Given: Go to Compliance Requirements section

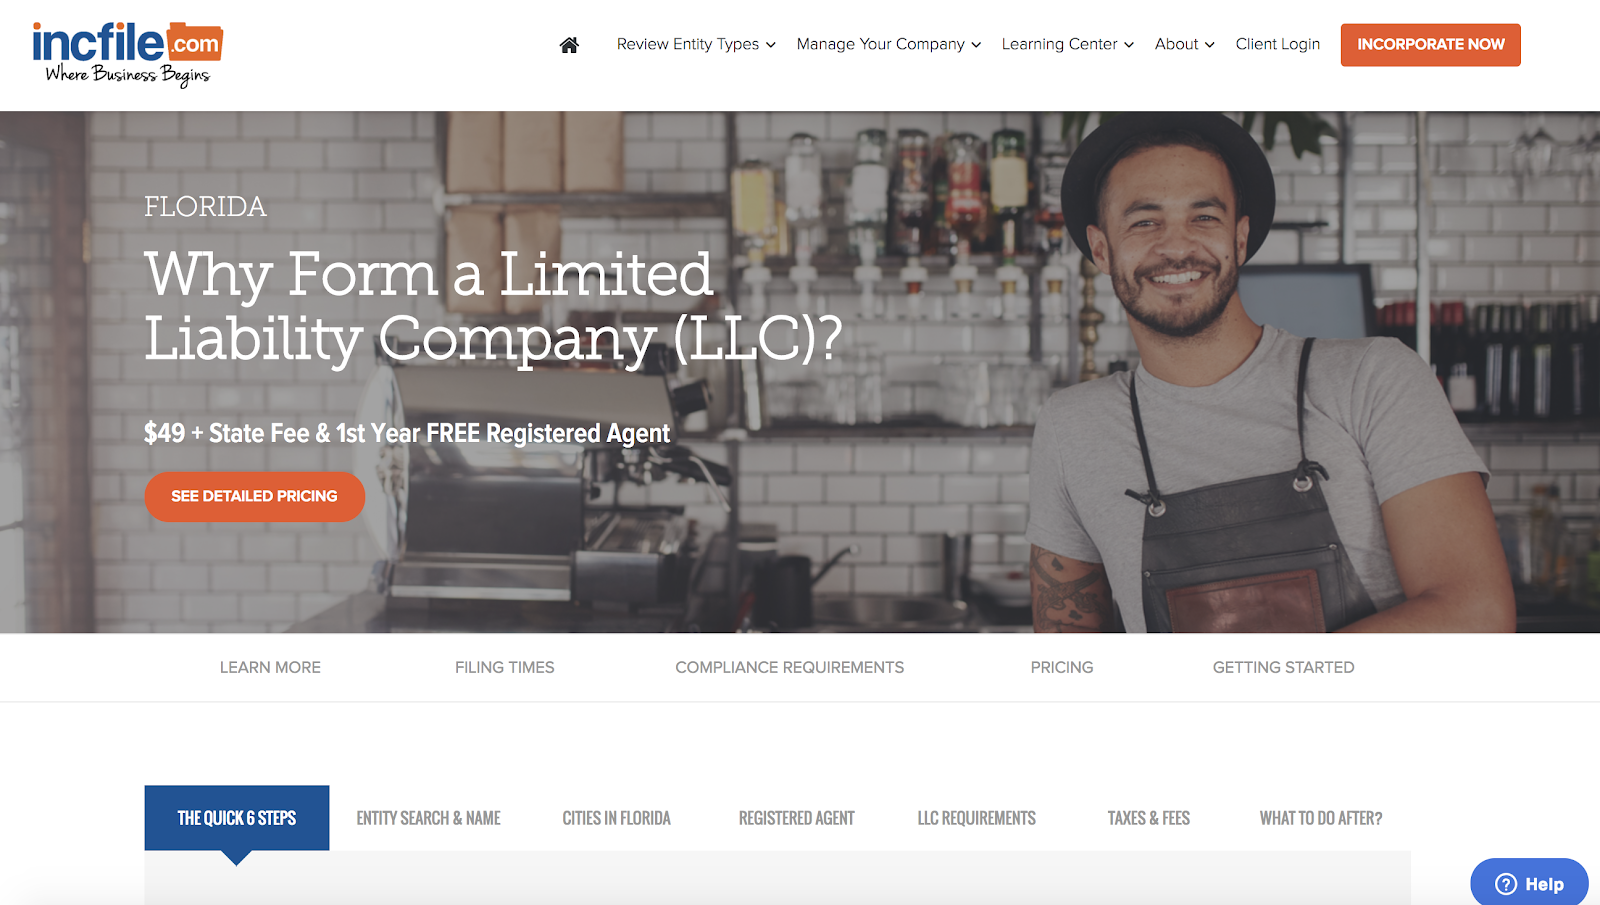Looking at the screenshot, I should 789,667.
